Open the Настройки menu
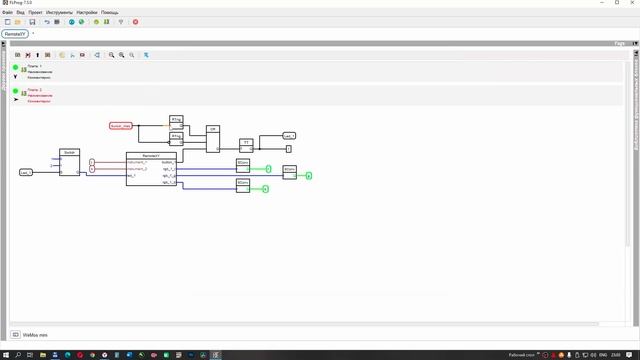 pos(87,12)
